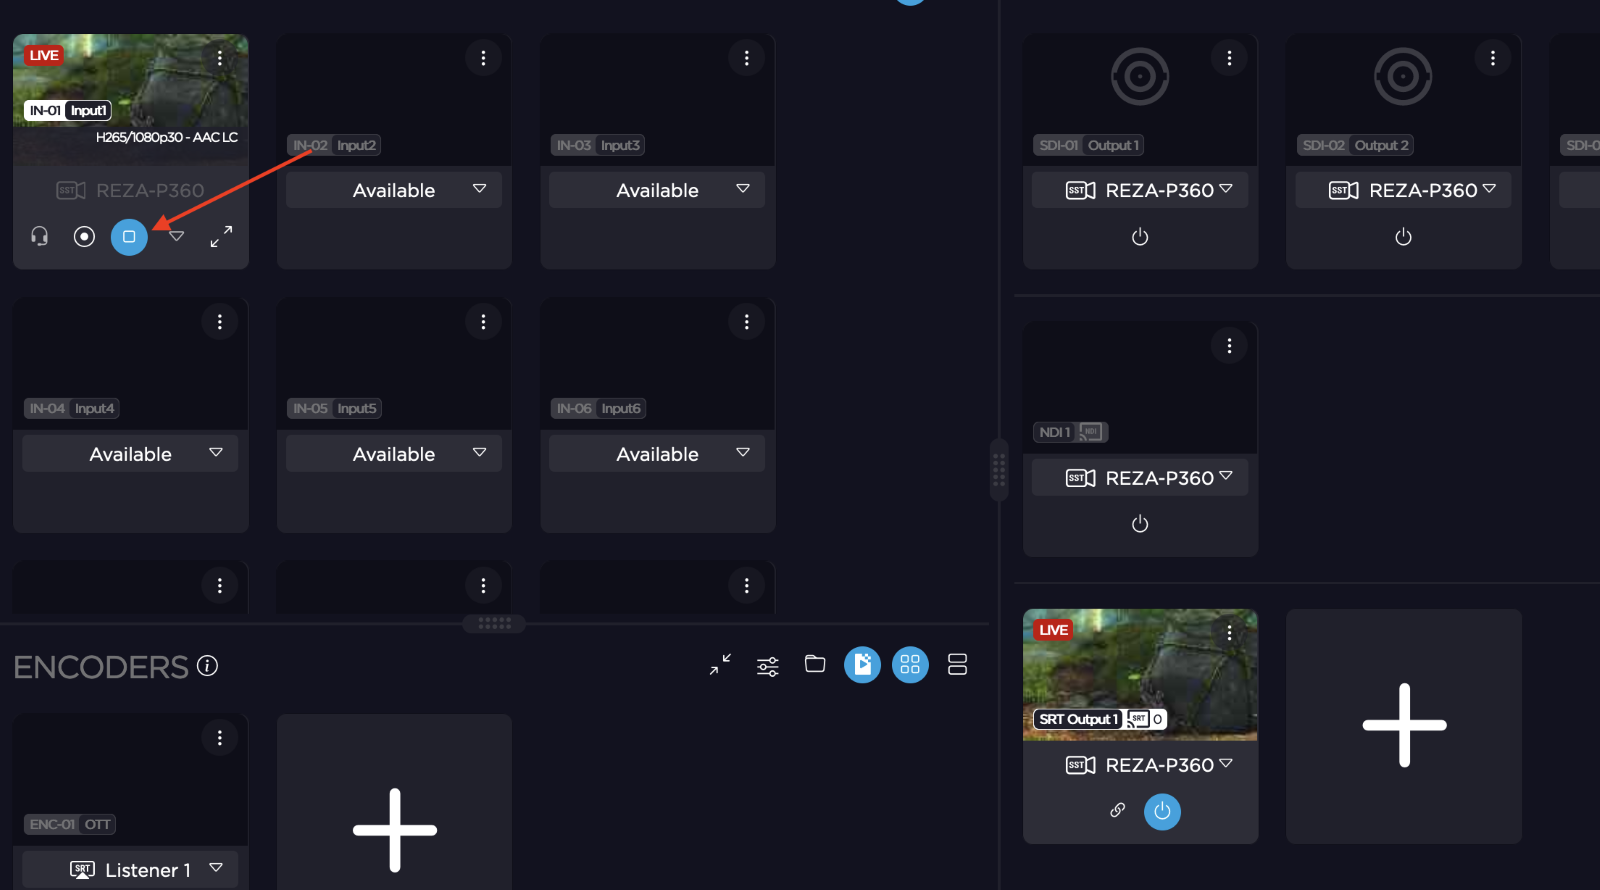Add a new encoder with plus tile
The height and width of the screenshot is (890, 1600).
[x=394, y=829]
